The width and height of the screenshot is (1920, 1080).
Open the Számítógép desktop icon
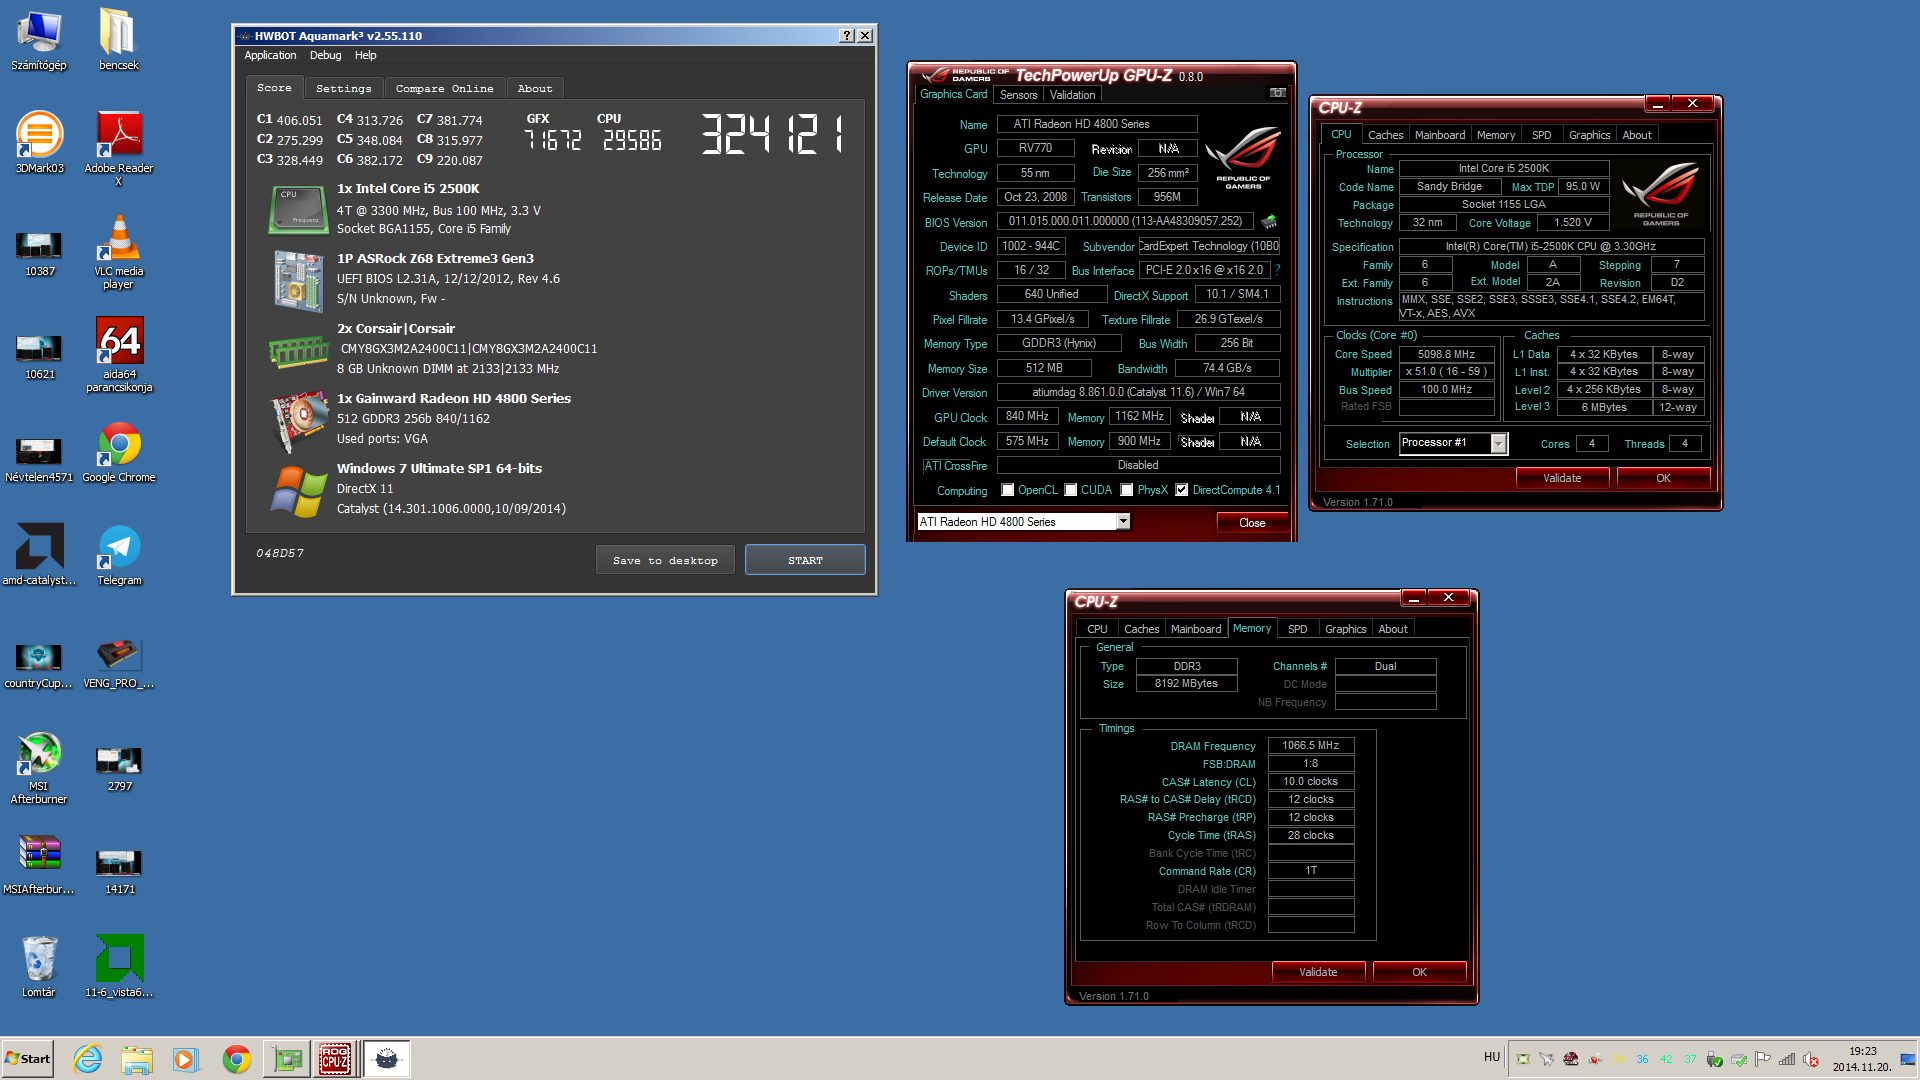pos(39,40)
